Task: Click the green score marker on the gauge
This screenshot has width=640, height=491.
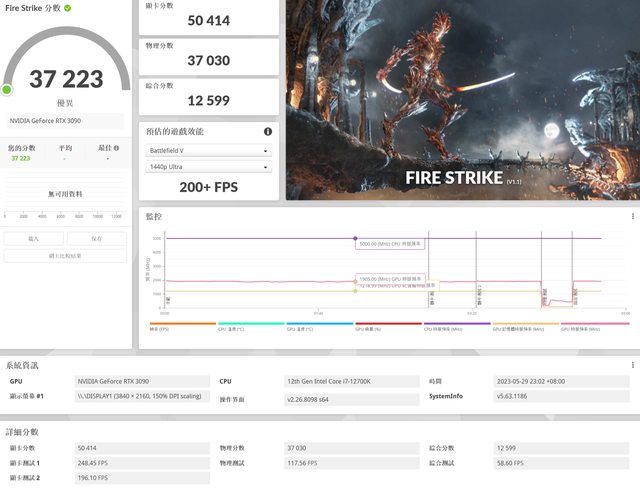Action: tap(7, 90)
